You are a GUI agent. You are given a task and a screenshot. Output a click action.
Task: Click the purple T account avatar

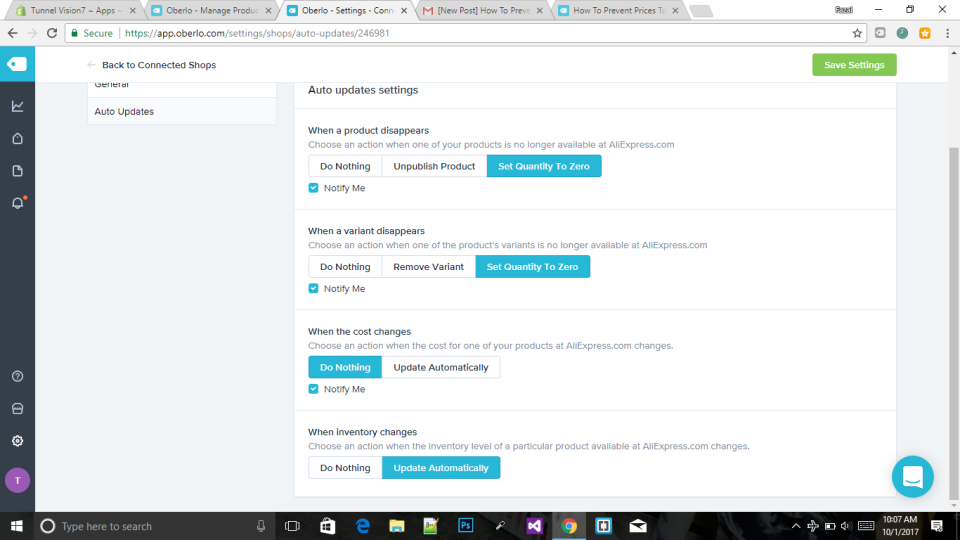coord(17,481)
